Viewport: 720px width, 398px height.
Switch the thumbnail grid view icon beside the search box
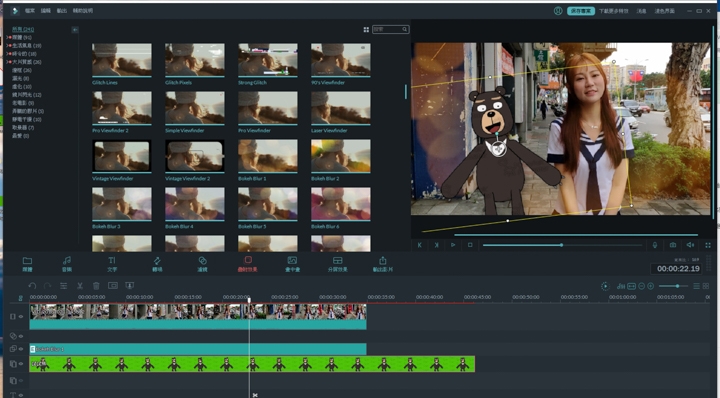pos(366,29)
